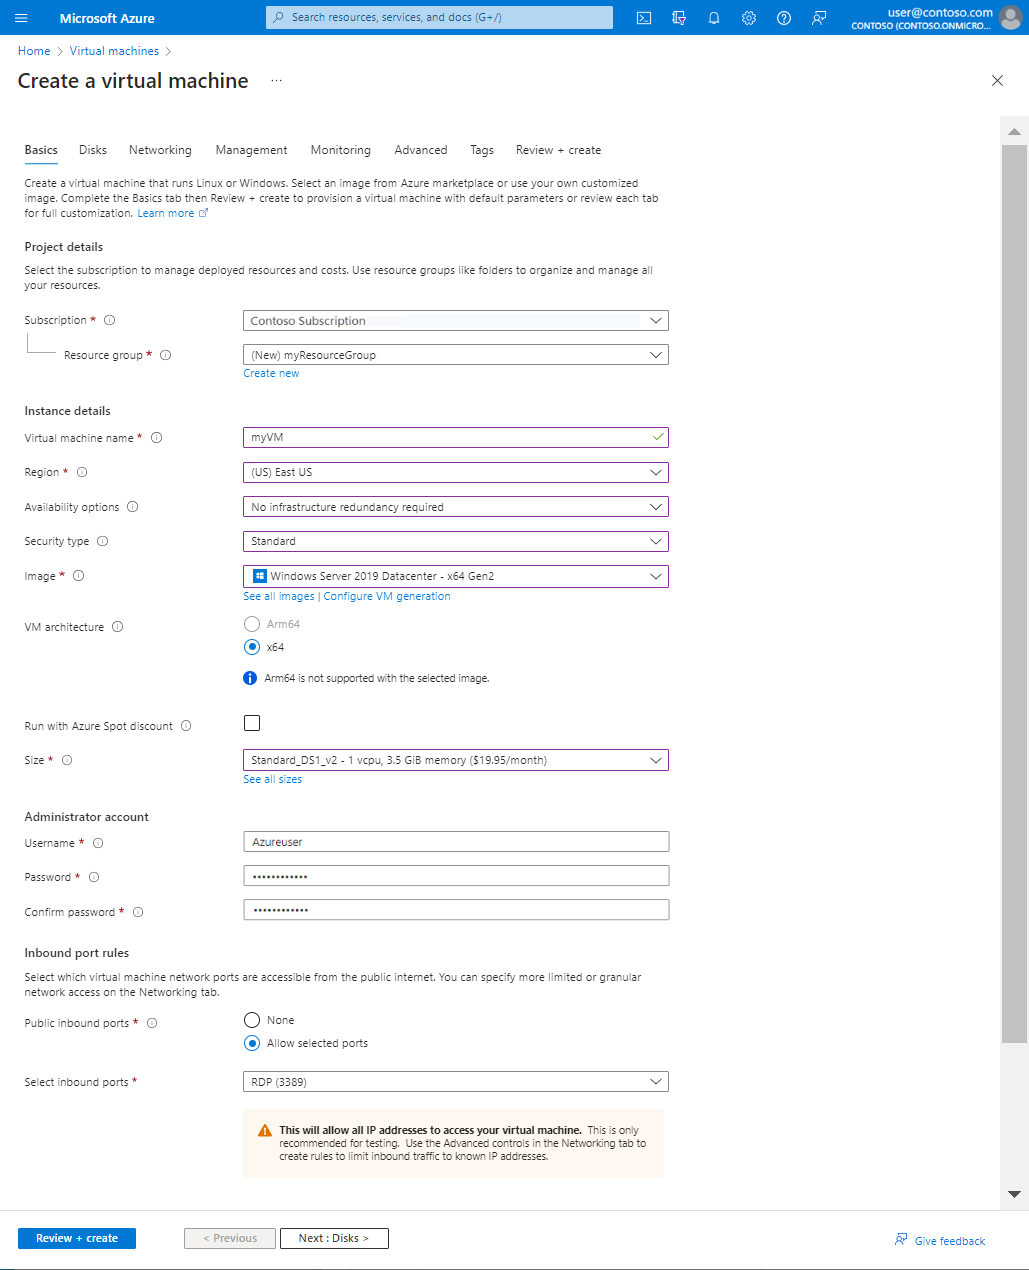
Task: Click the ellipsis next to page title
Action: point(277,81)
